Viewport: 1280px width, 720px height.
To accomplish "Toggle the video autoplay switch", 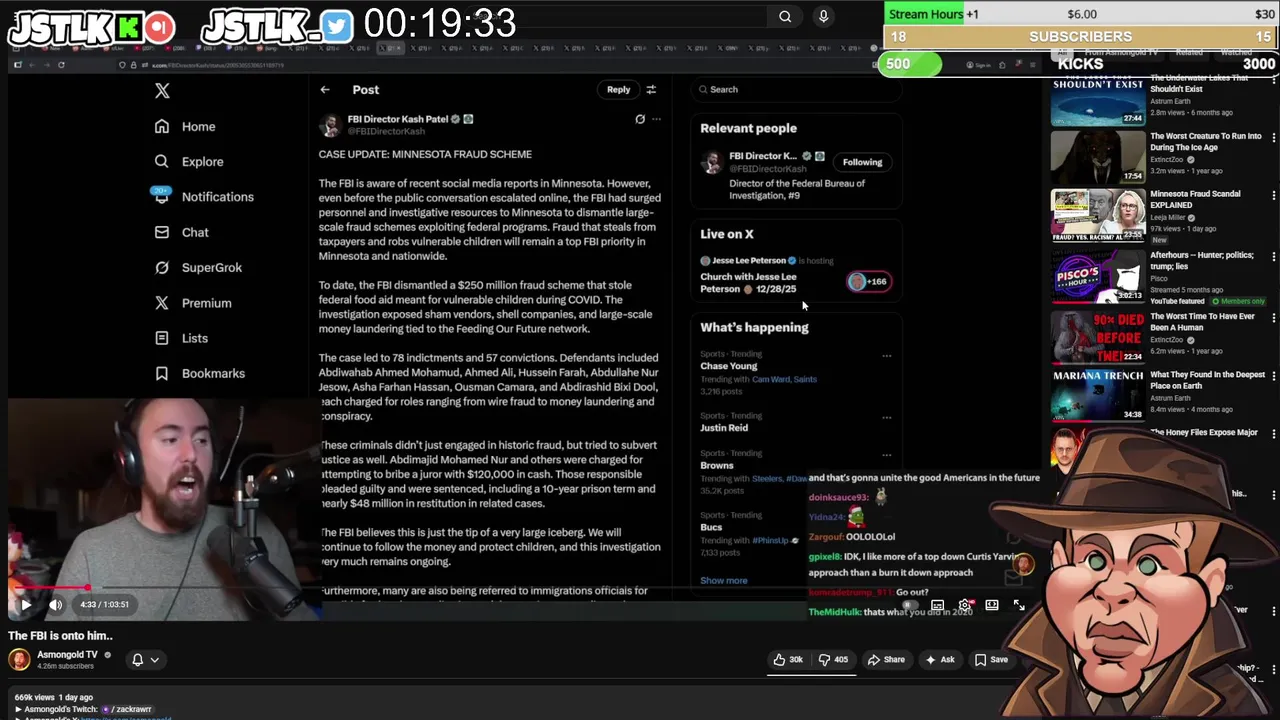I will (x=908, y=605).
